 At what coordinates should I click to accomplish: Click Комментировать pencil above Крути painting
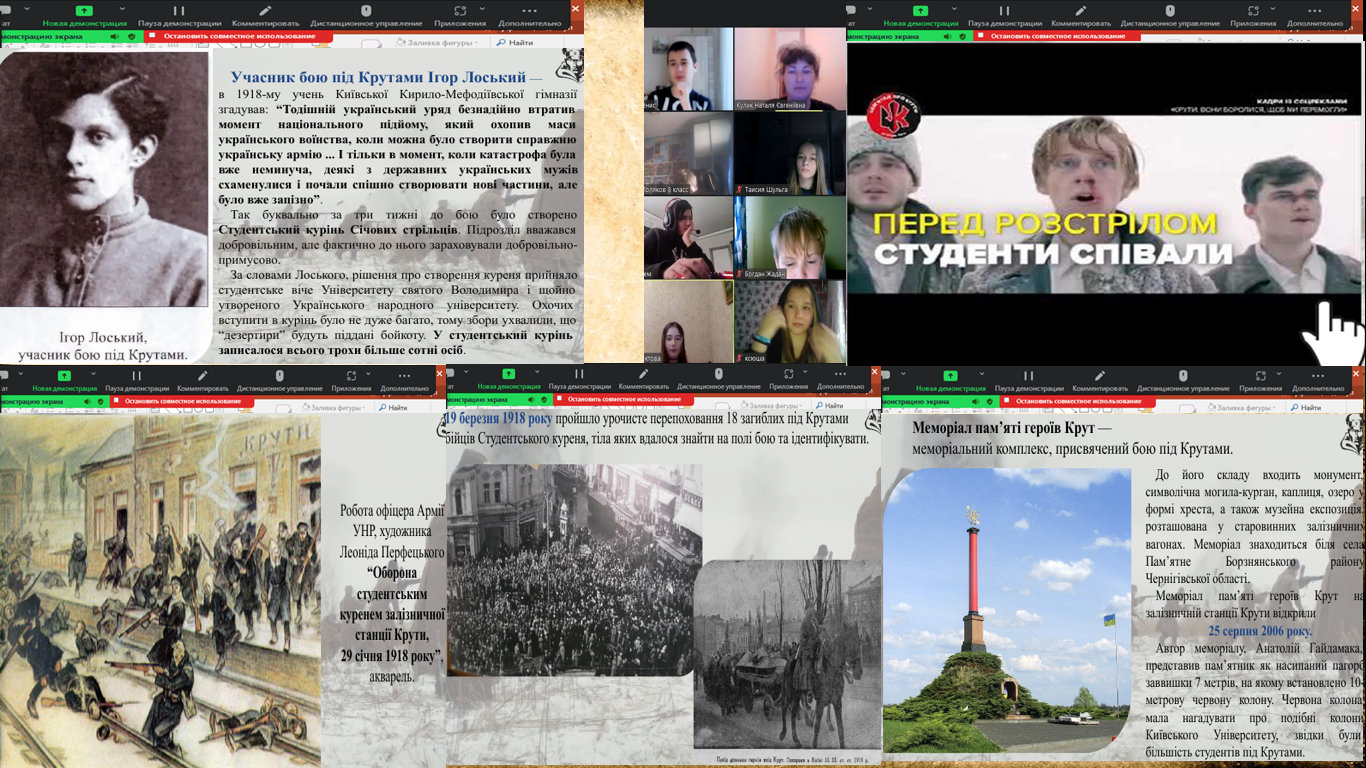202,375
